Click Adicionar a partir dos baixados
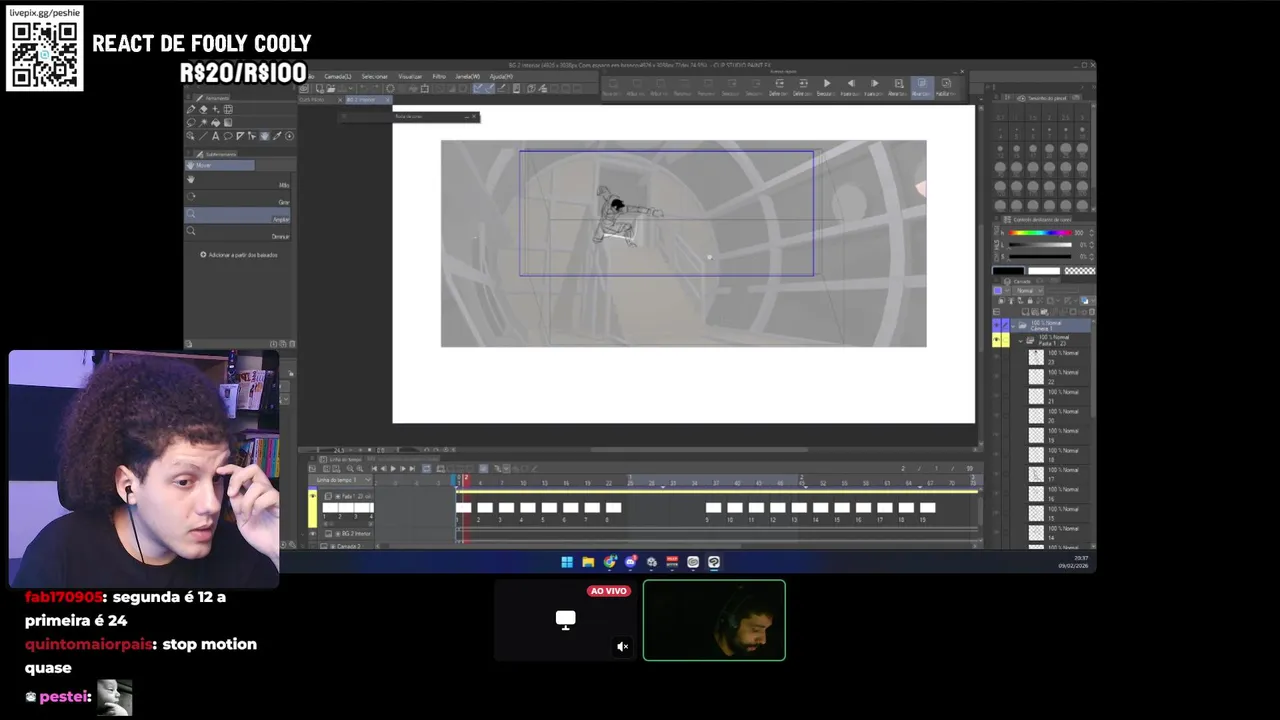1280x720 pixels. pyautogui.click(x=239, y=255)
